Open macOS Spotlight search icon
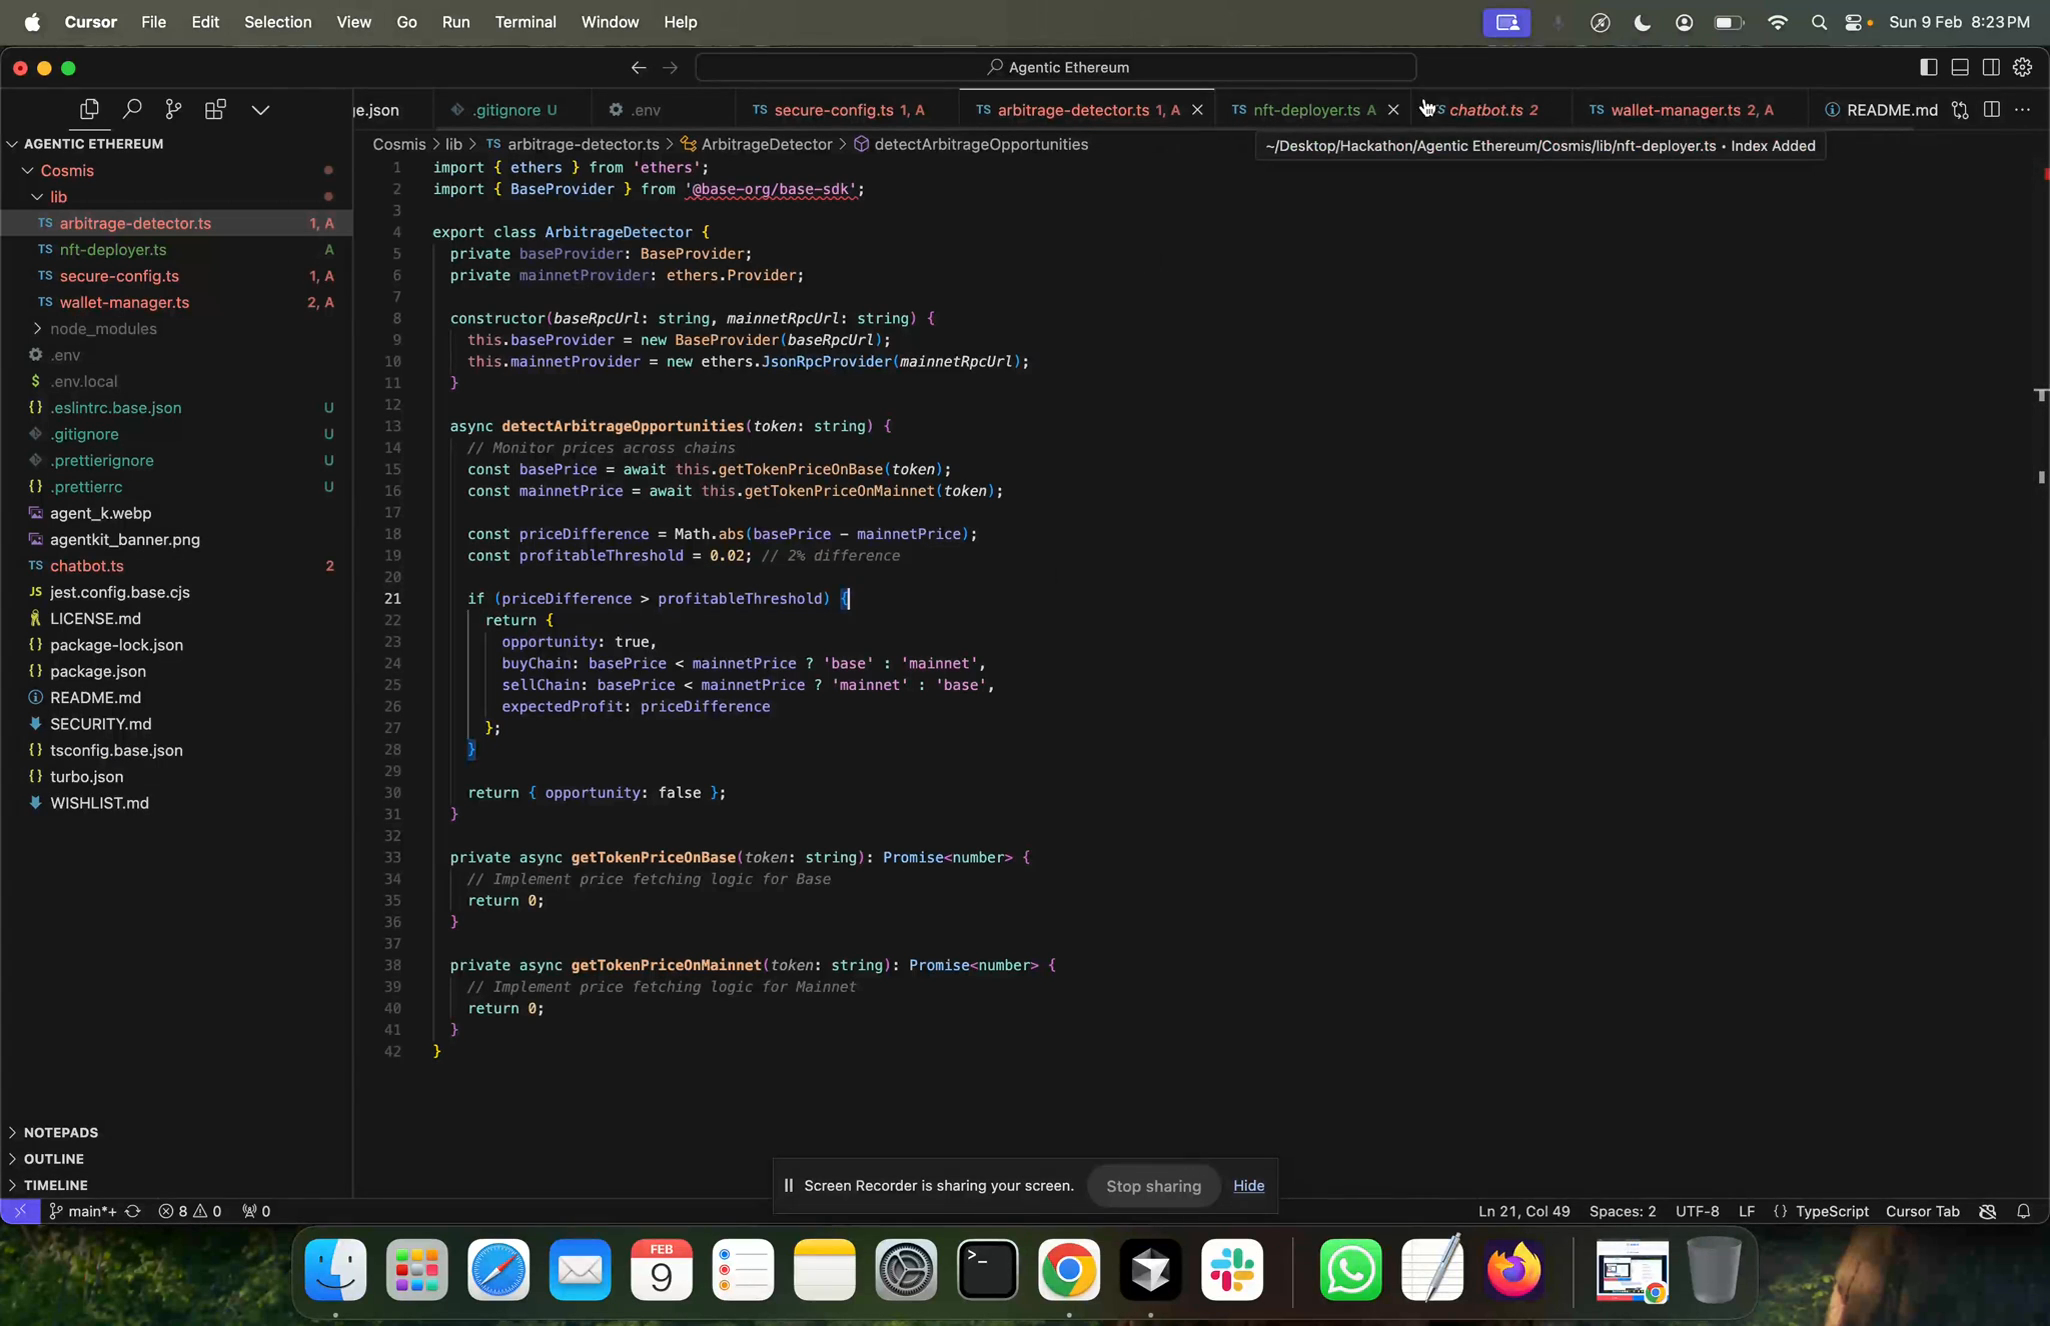 pyautogui.click(x=1818, y=22)
